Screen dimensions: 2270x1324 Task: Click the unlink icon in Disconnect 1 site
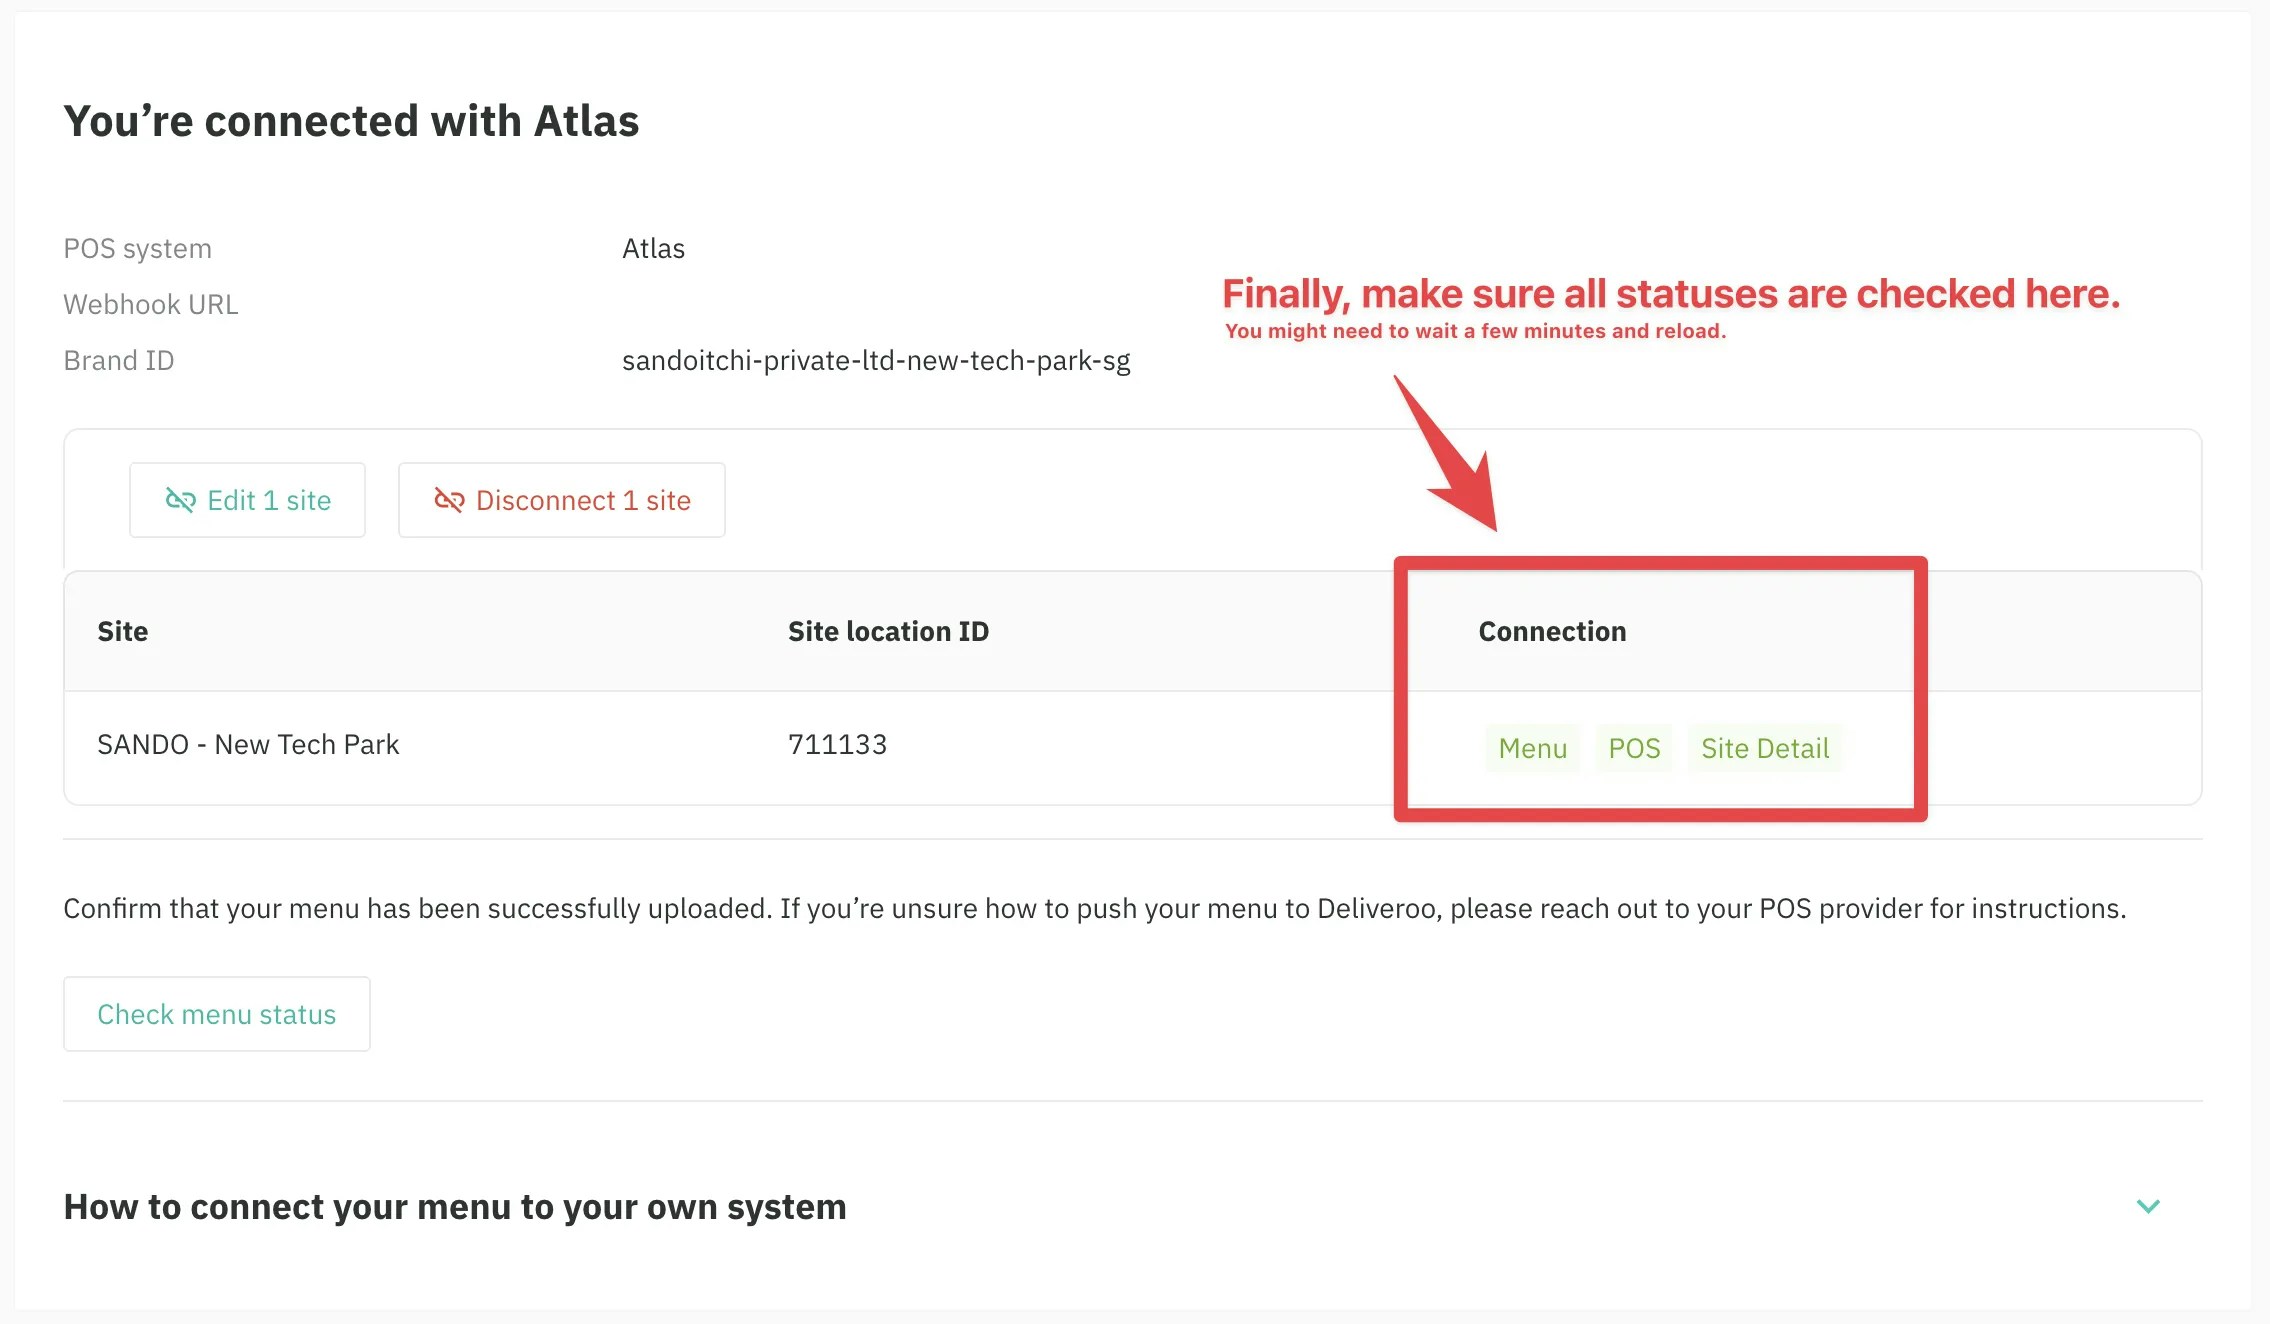(x=449, y=500)
